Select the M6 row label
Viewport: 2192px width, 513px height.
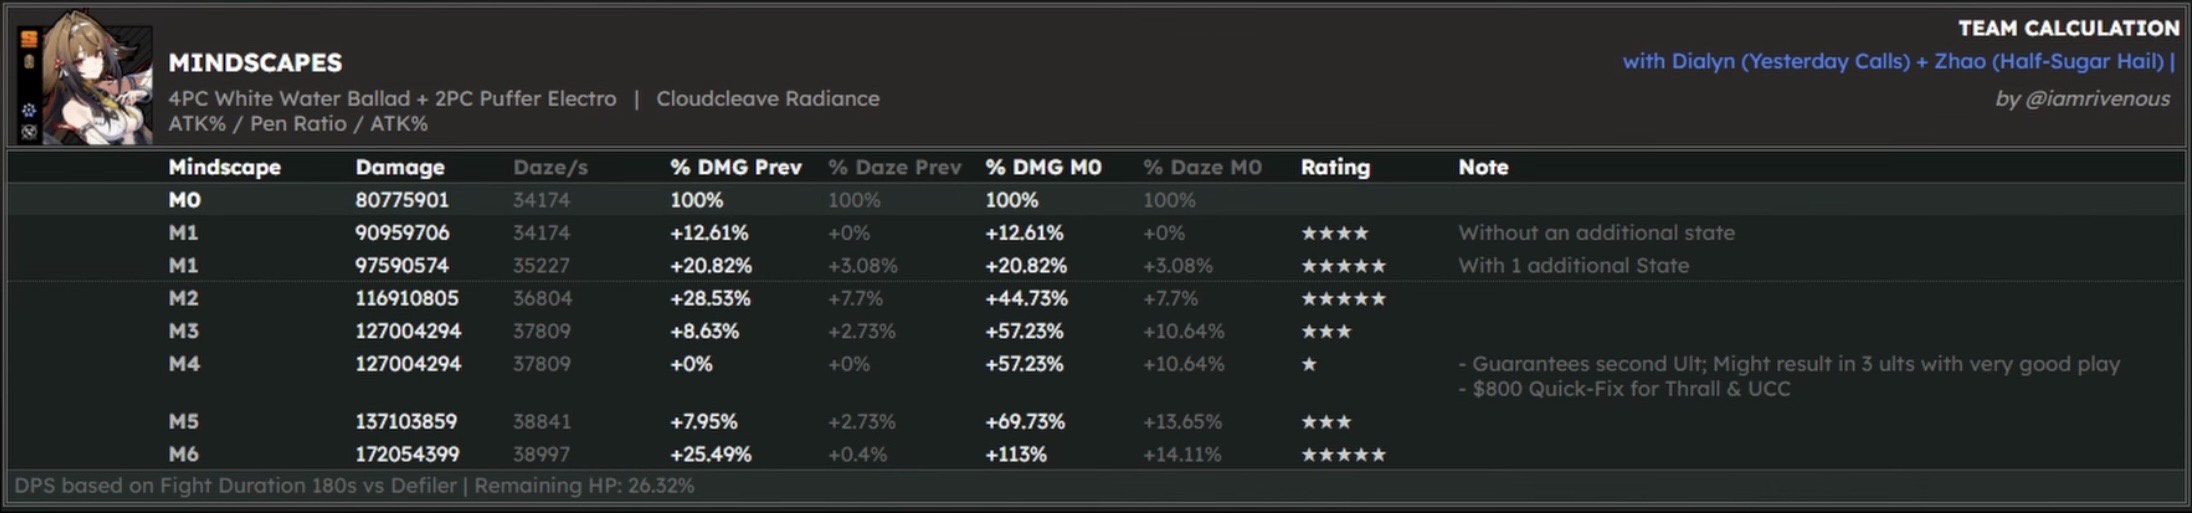(x=183, y=454)
